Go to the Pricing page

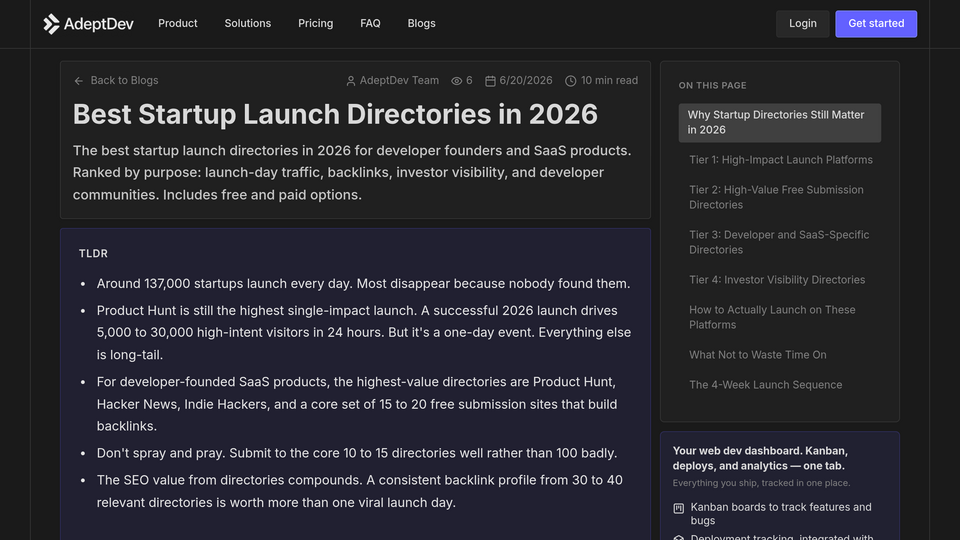(315, 23)
